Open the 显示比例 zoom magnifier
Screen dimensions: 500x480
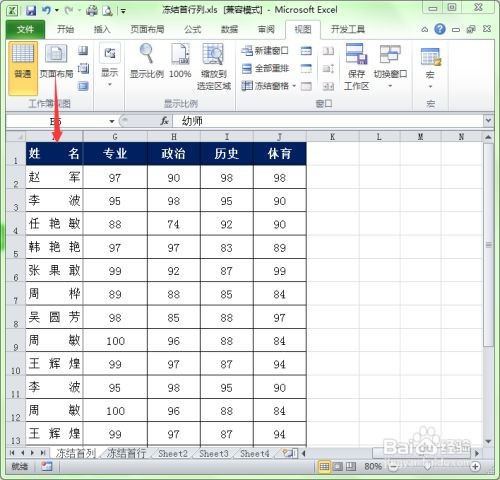pos(146,61)
